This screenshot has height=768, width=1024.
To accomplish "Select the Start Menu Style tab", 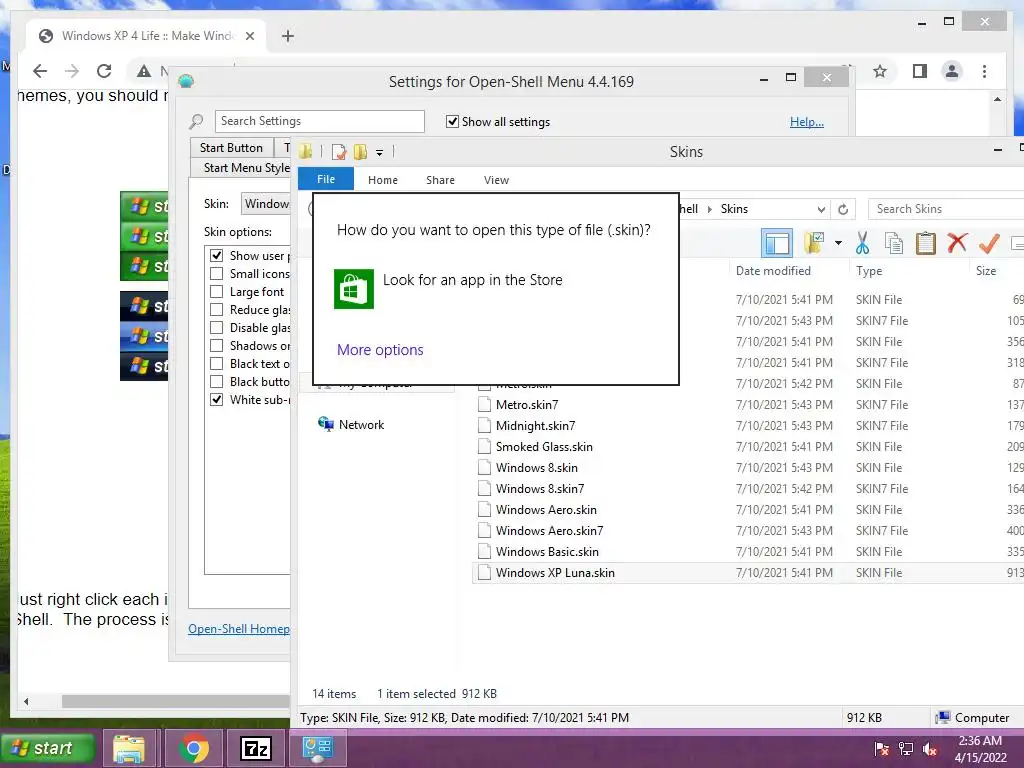I will click(x=246, y=168).
